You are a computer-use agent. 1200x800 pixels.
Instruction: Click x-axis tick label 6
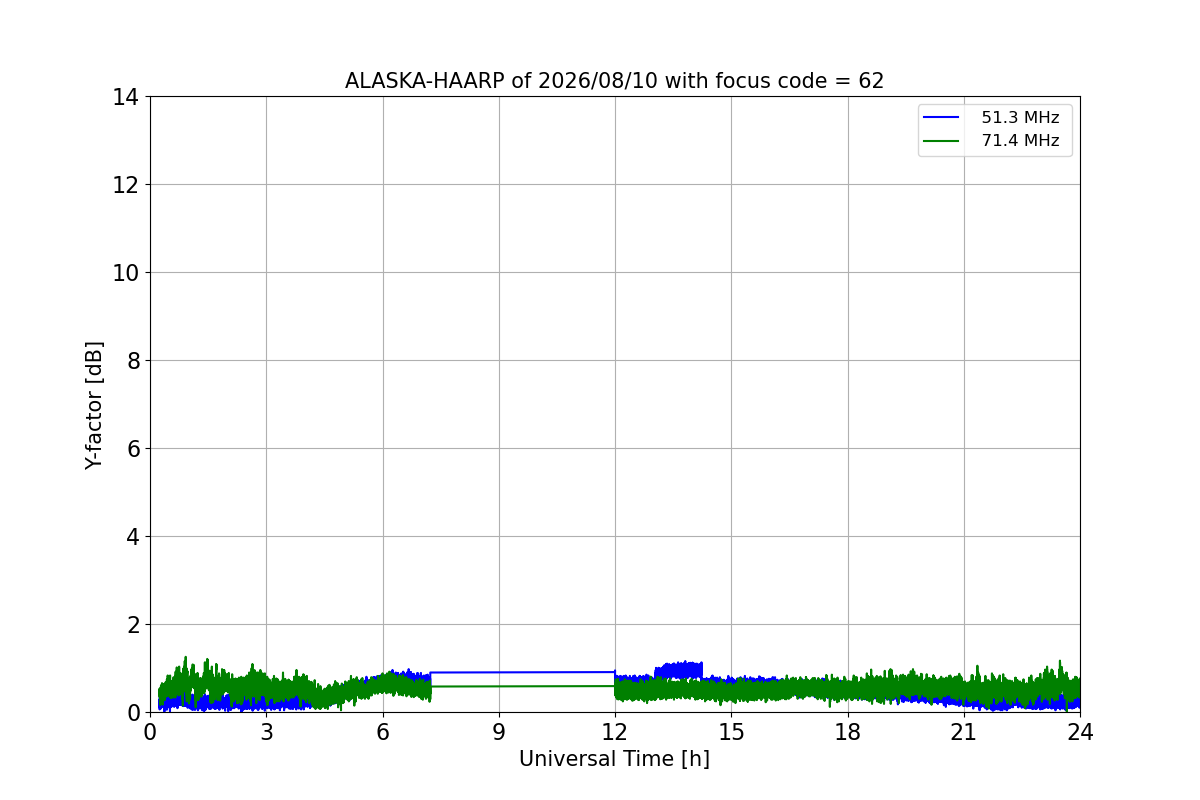(x=383, y=732)
